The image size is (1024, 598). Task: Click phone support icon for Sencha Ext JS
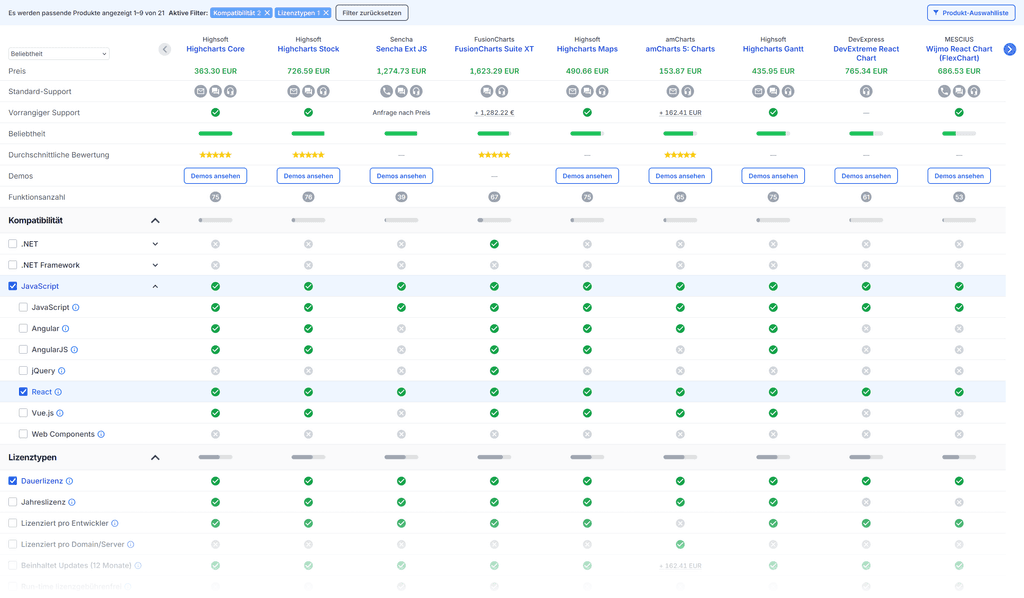tap(387, 91)
